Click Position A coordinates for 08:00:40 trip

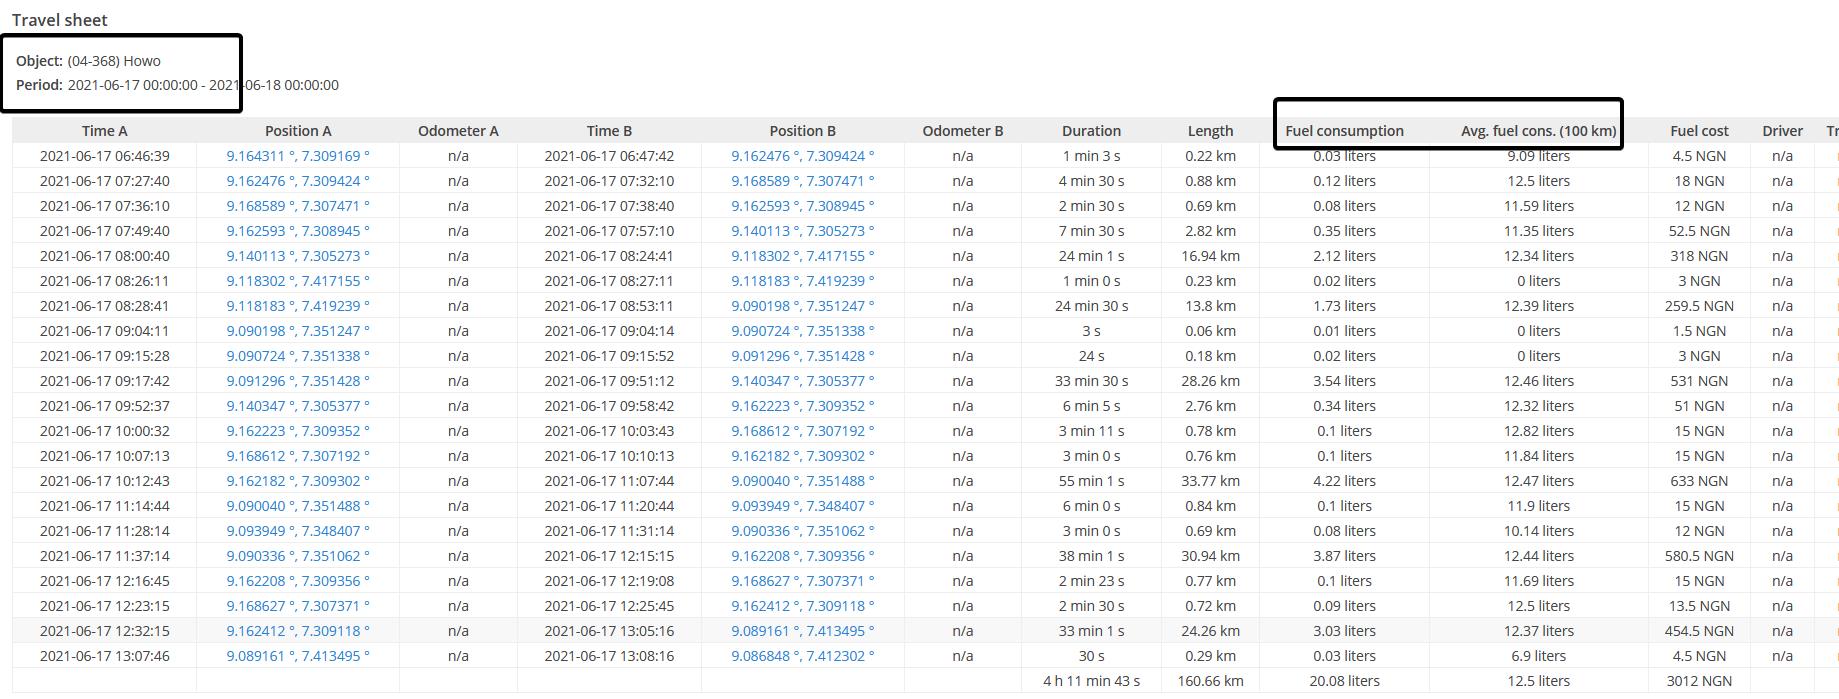pyautogui.click(x=297, y=256)
